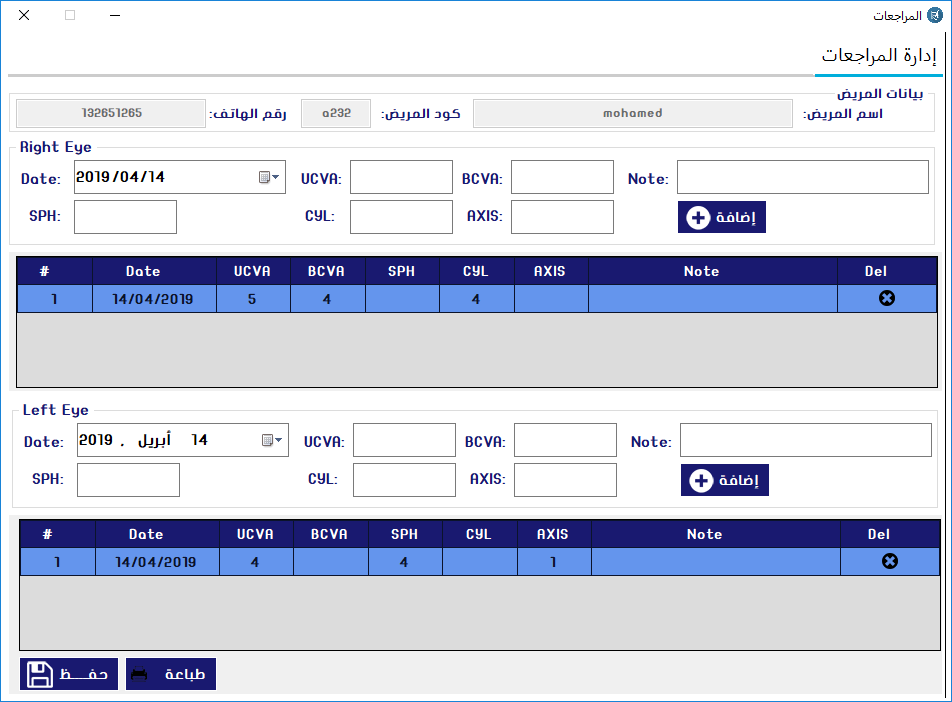The width and height of the screenshot is (952, 702).
Task: Focus the Left Eye SPH input field
Action: point(128,480)
